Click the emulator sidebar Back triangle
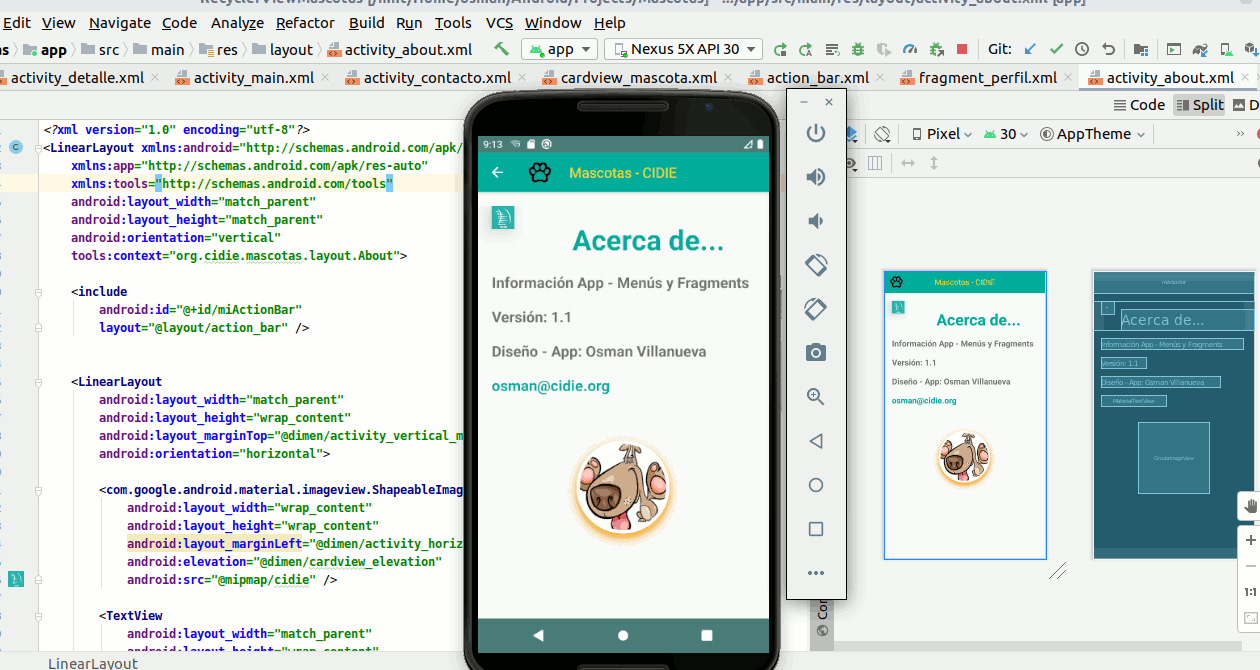The width and height of the screenshot is (1260, 670). click(816, 441)
